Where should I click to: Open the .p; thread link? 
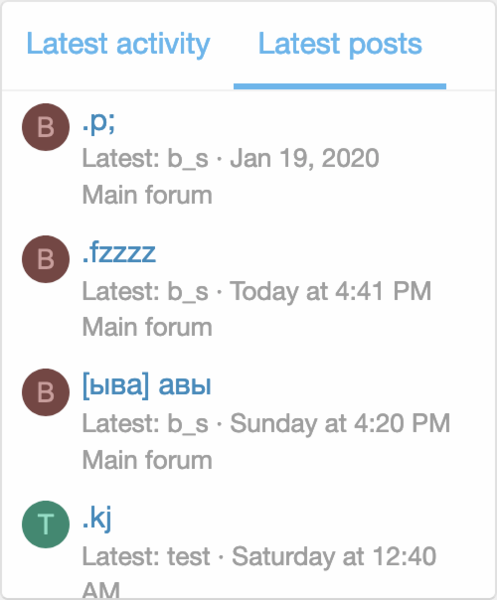99,122
